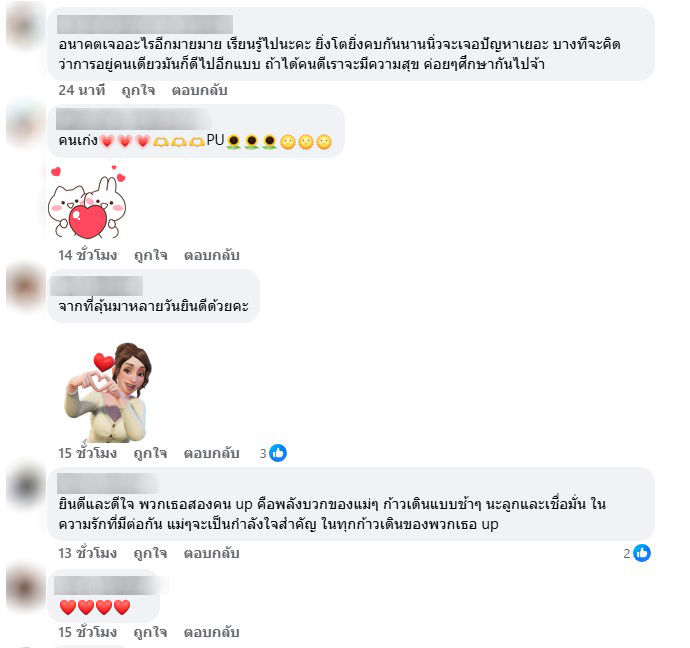Open blurred username above the คนเก่ง comment
This screenshot has height=648, width=690.
[133, 119]
